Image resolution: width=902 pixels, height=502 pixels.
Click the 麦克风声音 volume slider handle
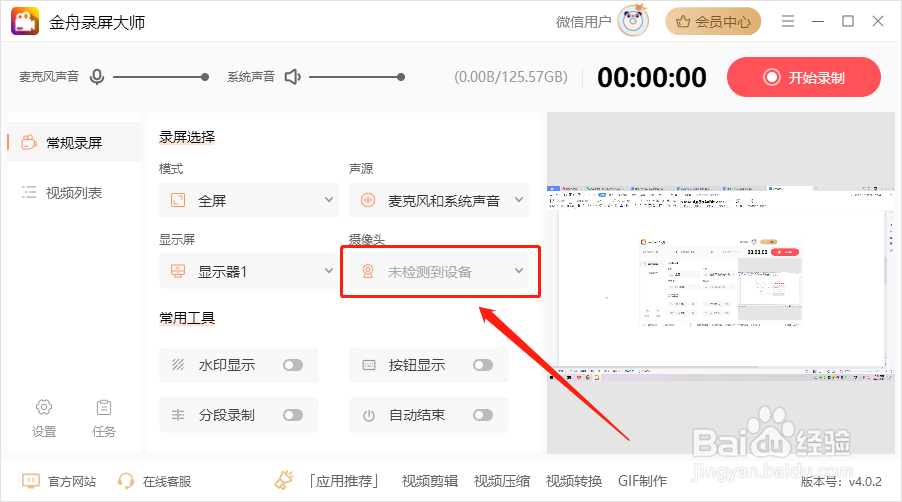pyautogui.click(x=205, y=77)
